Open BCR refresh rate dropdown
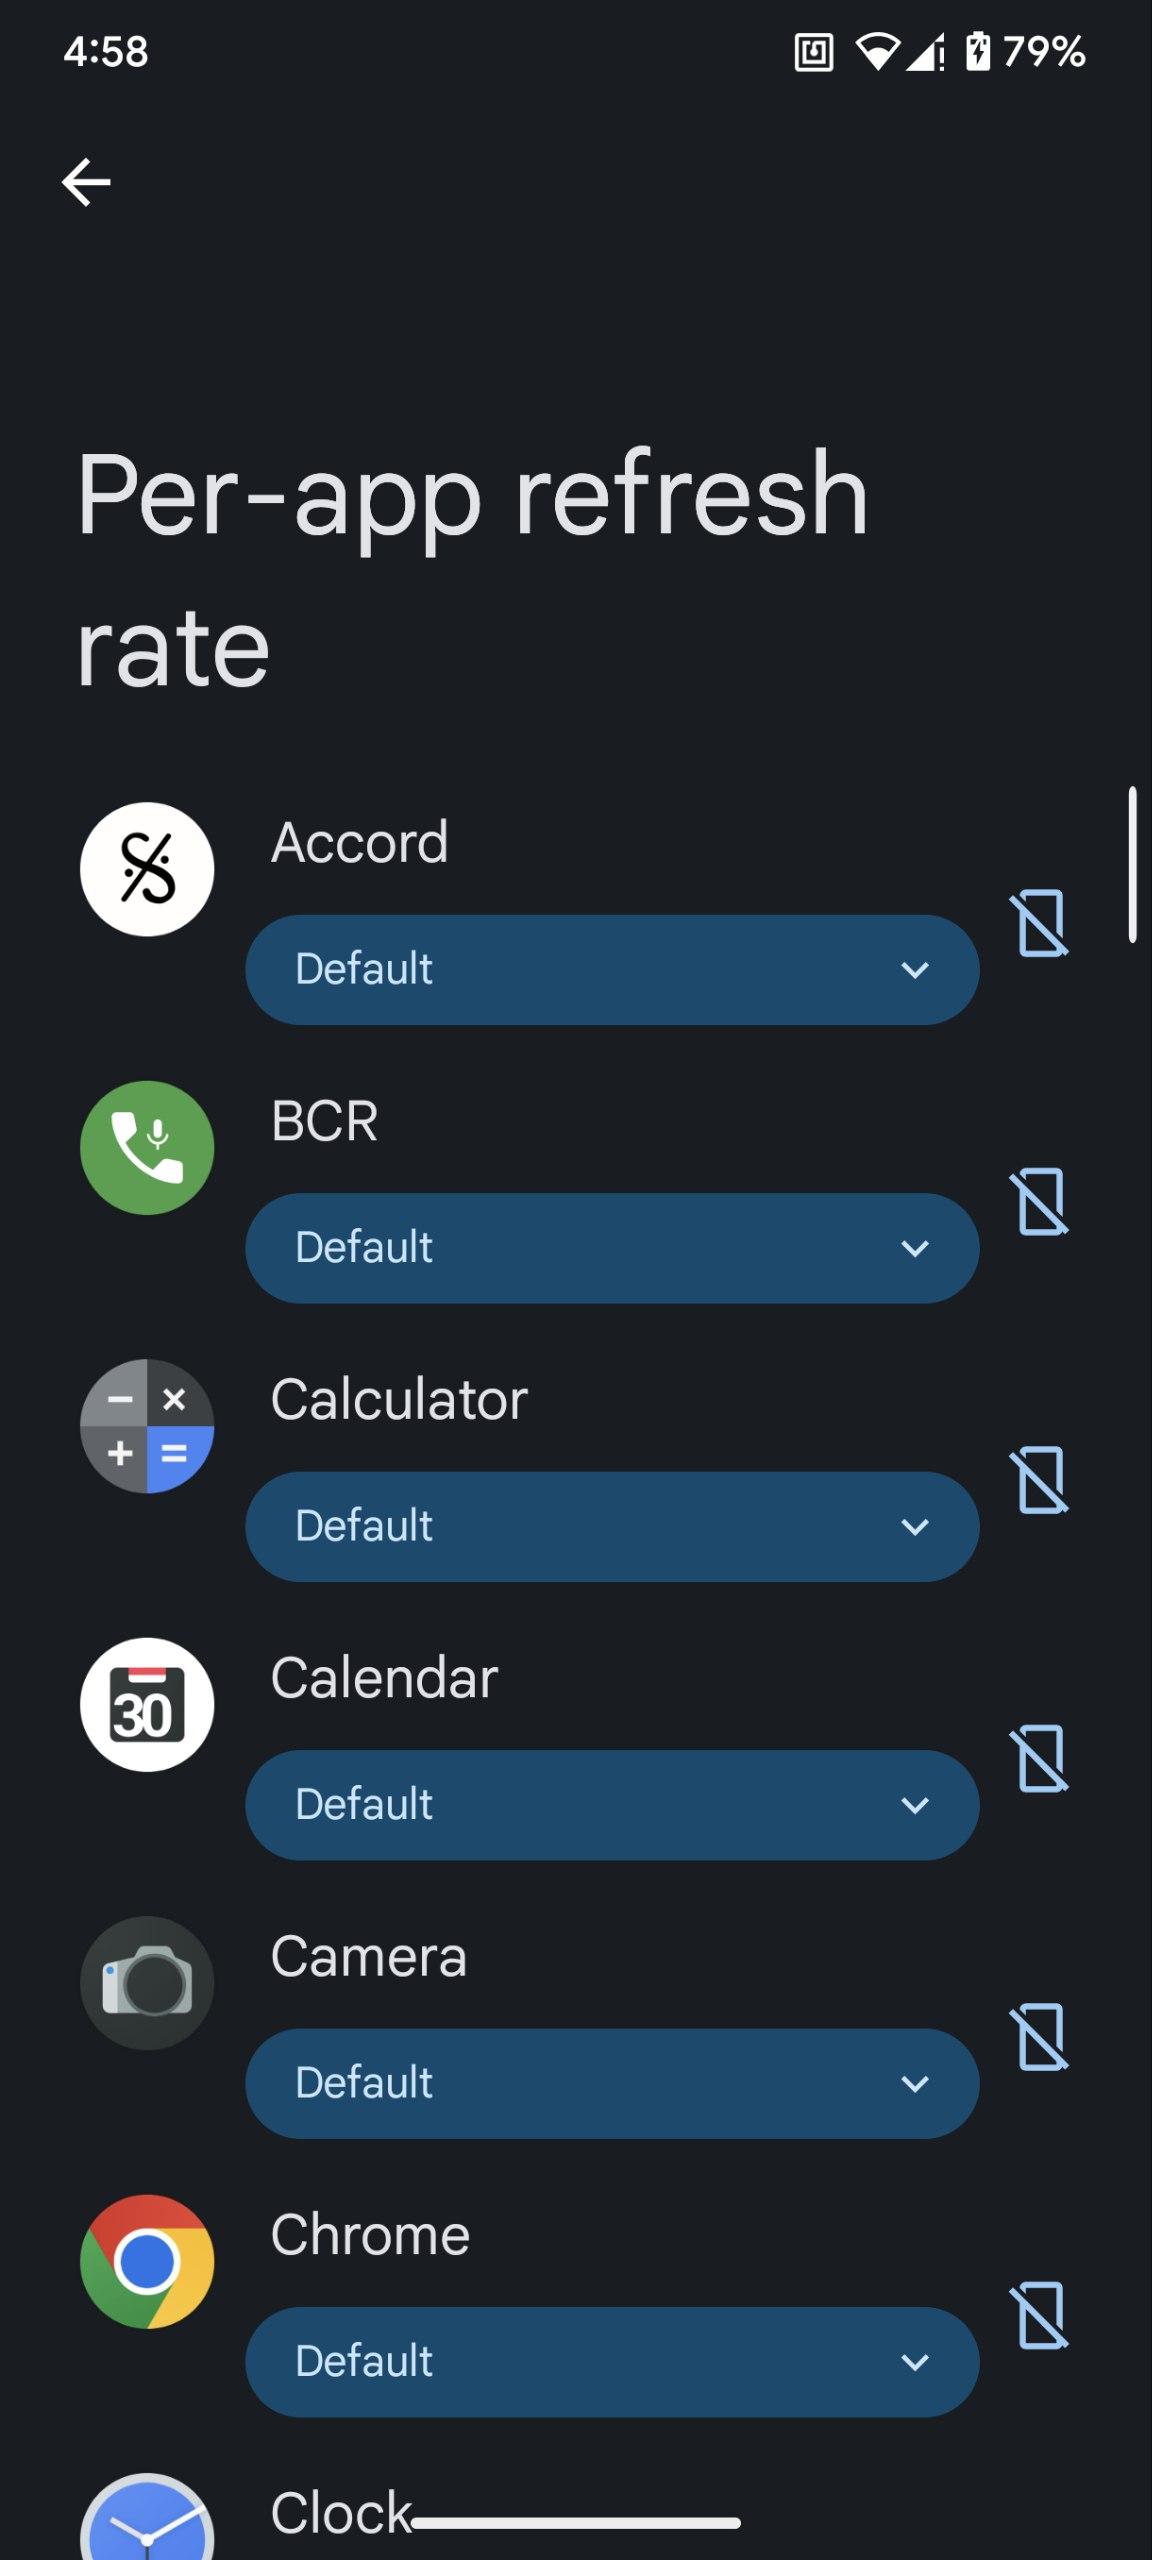This screenshot has width=1152, height=2560. pos(612,1248)
